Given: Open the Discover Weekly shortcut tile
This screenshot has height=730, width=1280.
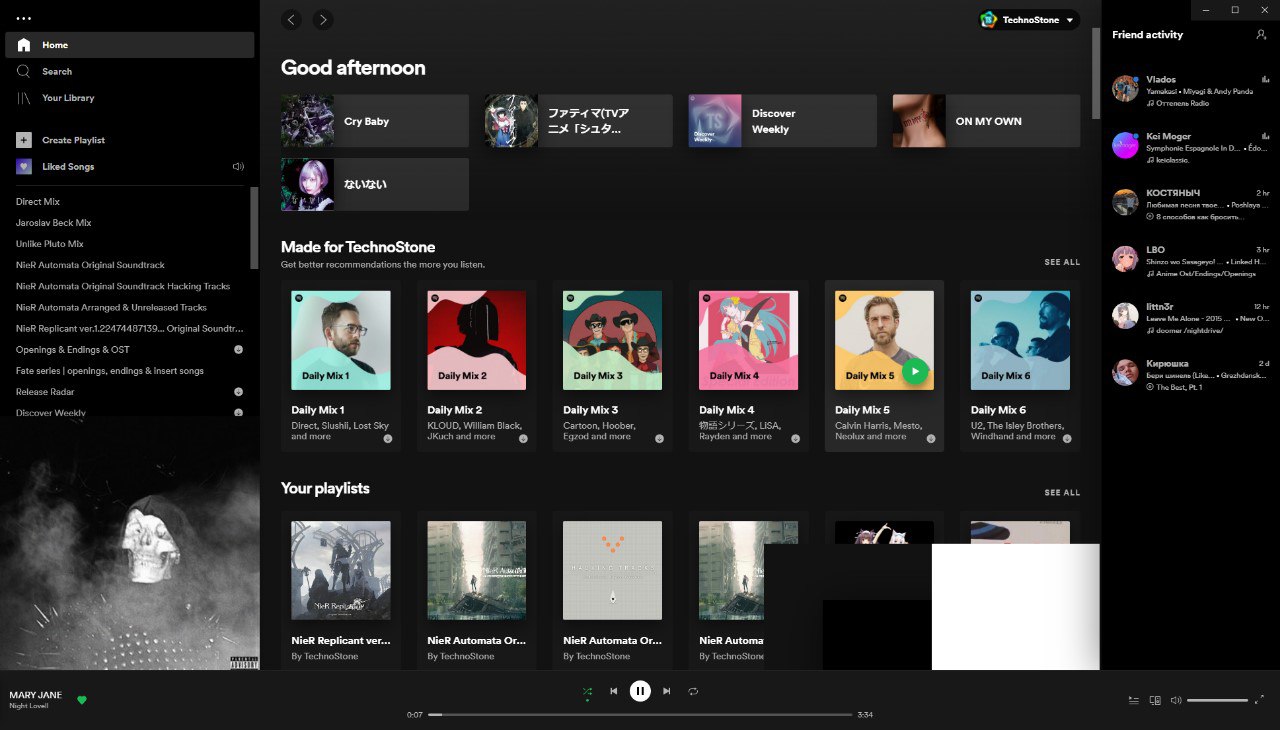Looking at the screenshot, I should (782, 121).
